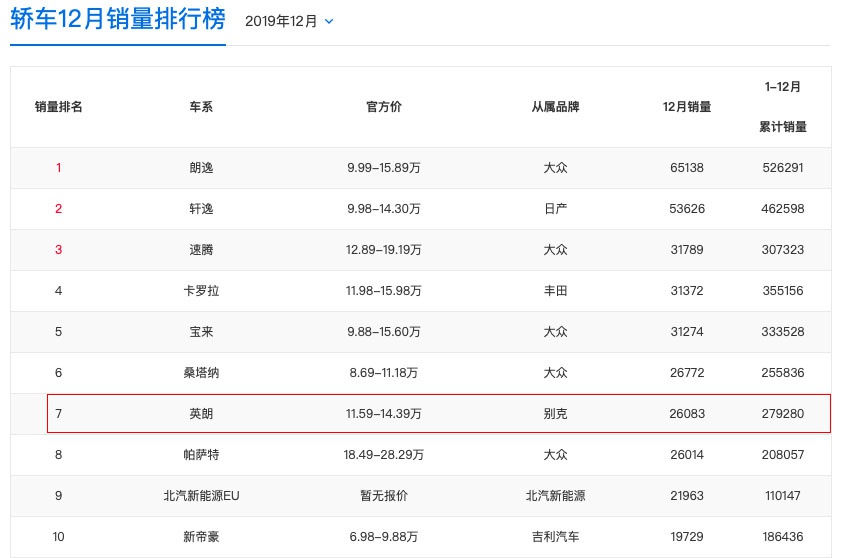Click price 9.98-14.30万 for 轩逸
The image size is (849, 558).
pyautogui.click(x=384, y=209)
